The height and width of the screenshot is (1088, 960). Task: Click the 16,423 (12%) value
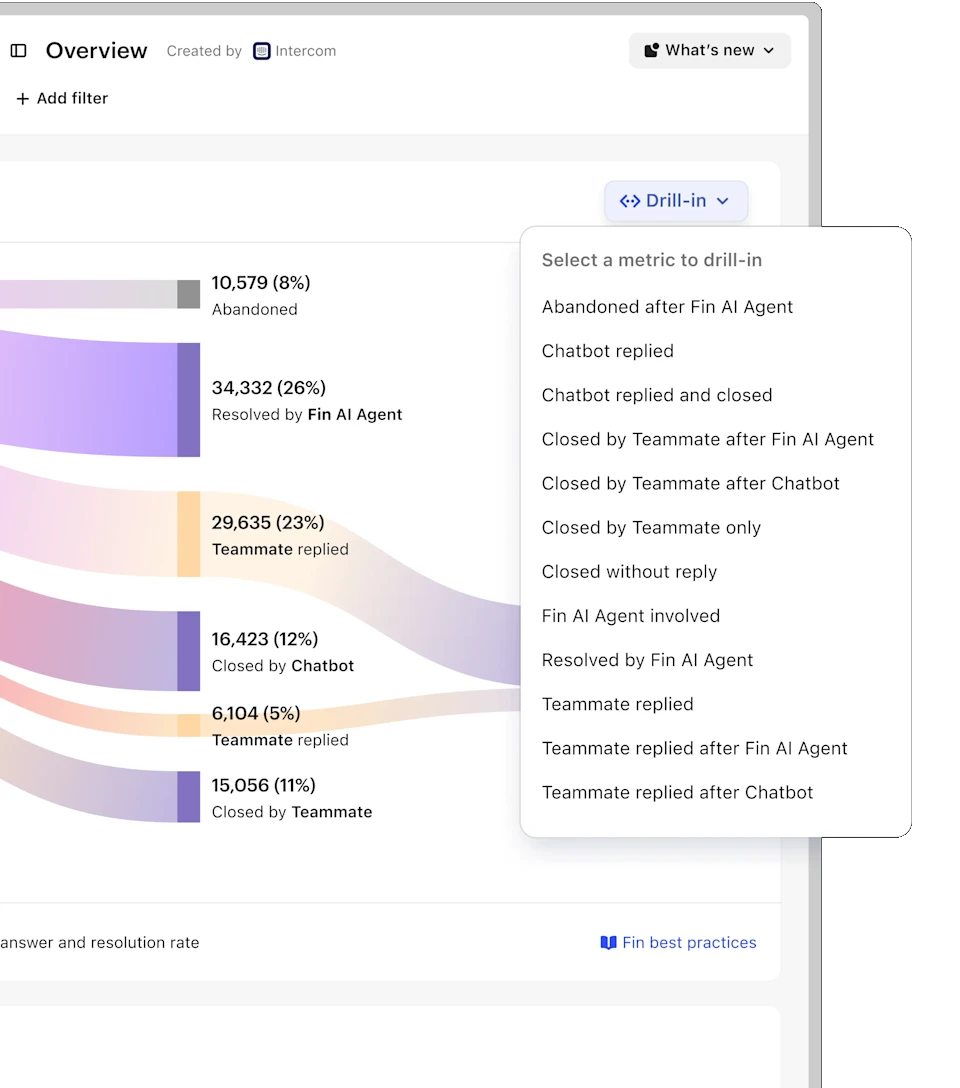click(x=265, y=639)
